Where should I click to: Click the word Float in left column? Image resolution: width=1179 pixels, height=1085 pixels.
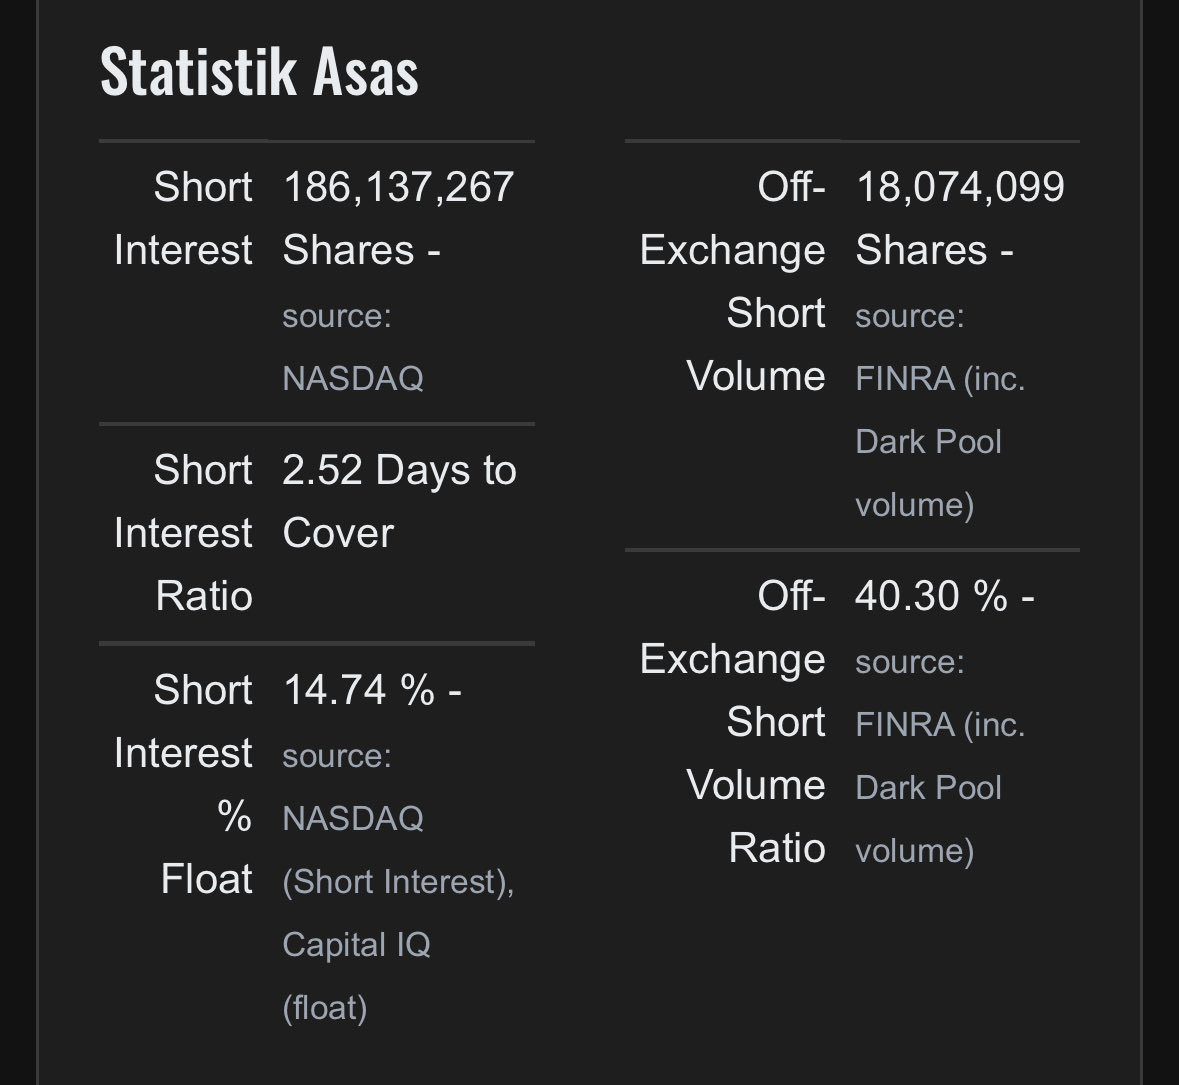point(207,879)
